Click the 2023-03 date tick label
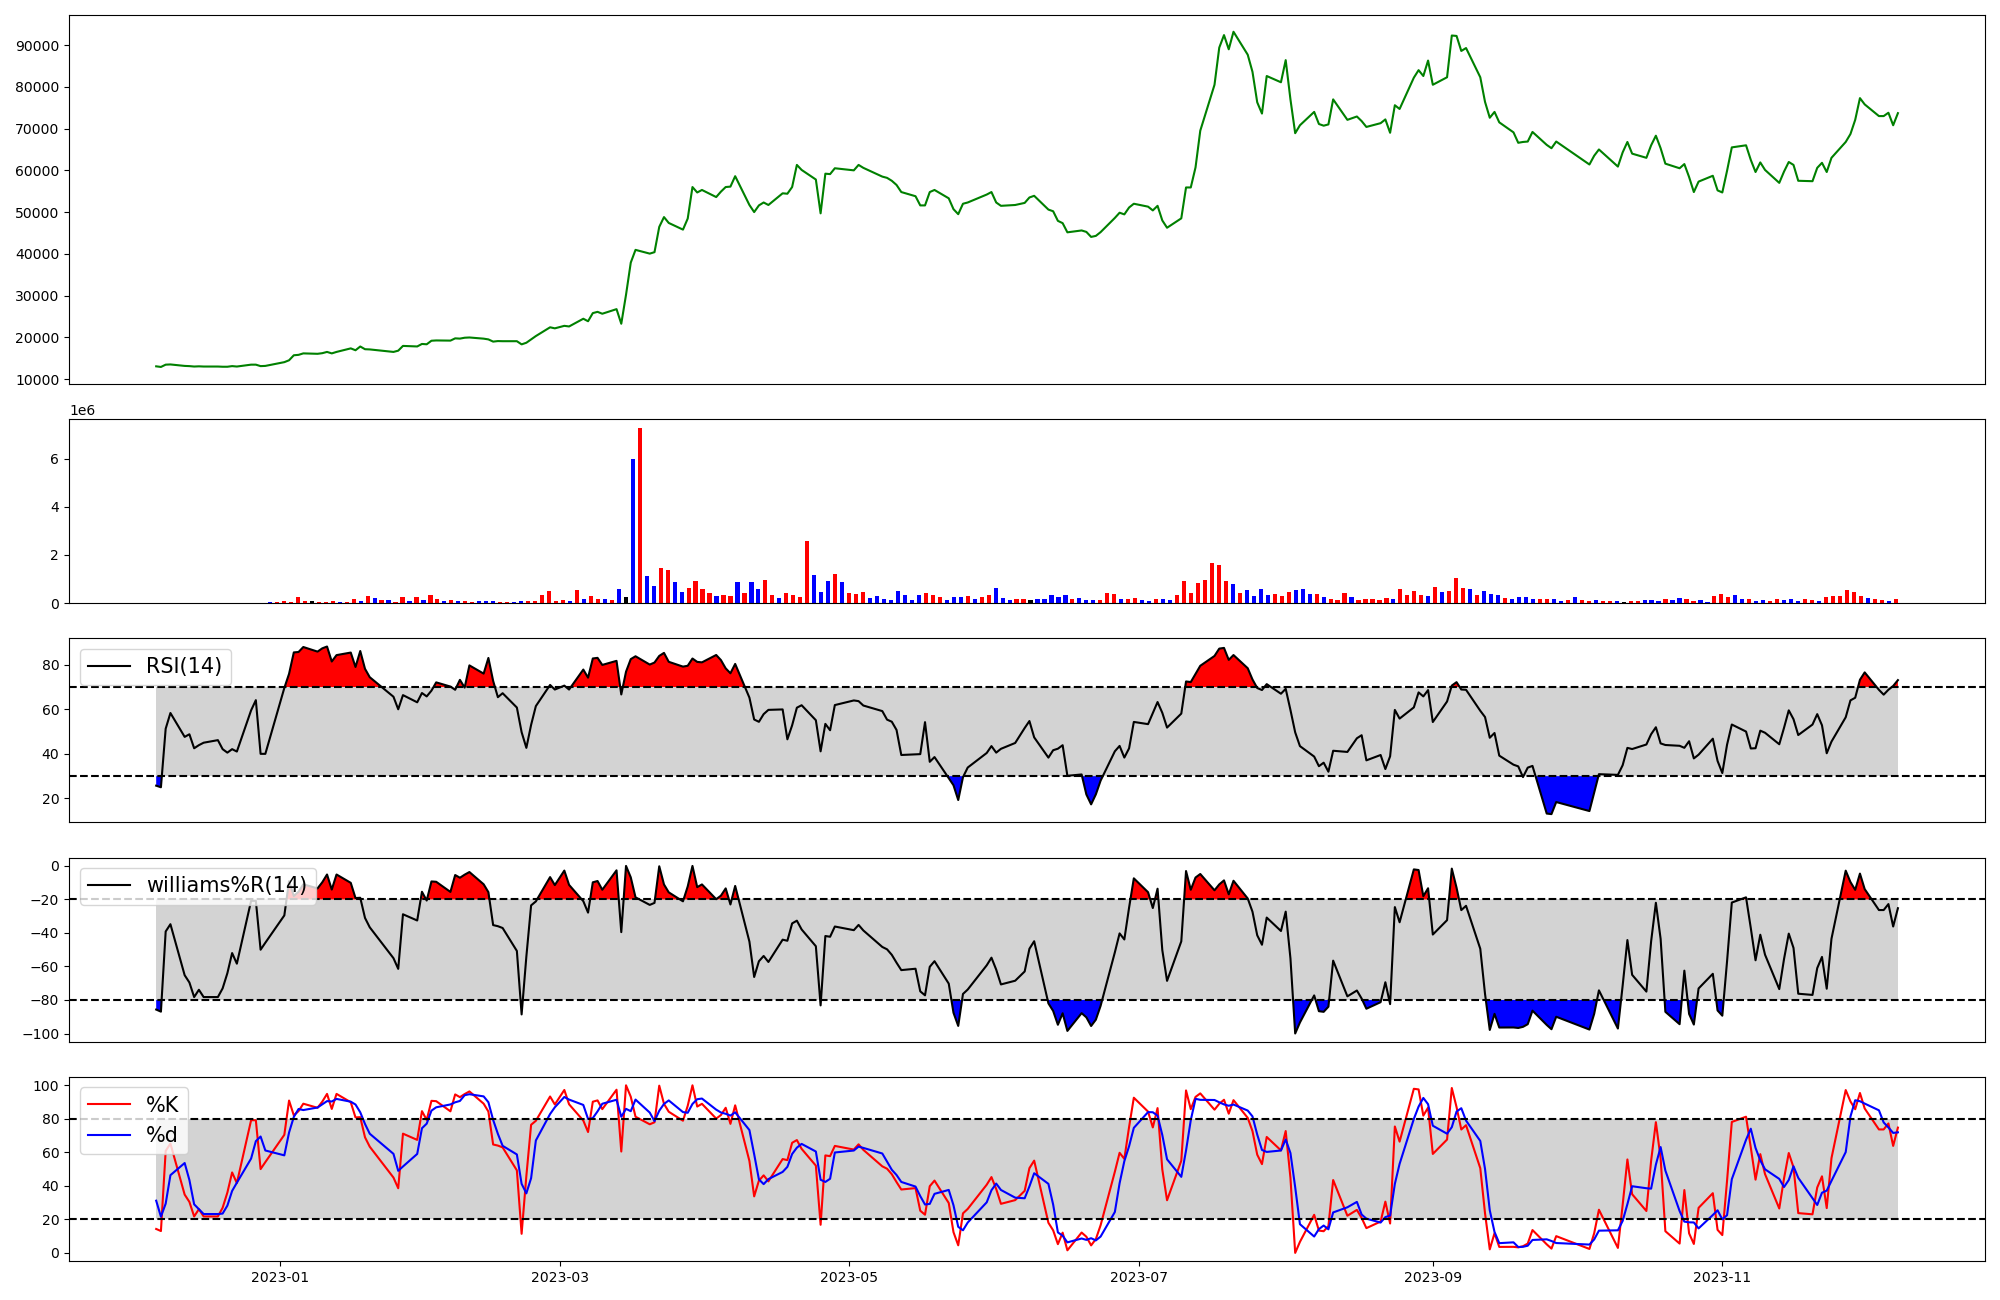 [560, 1277]
